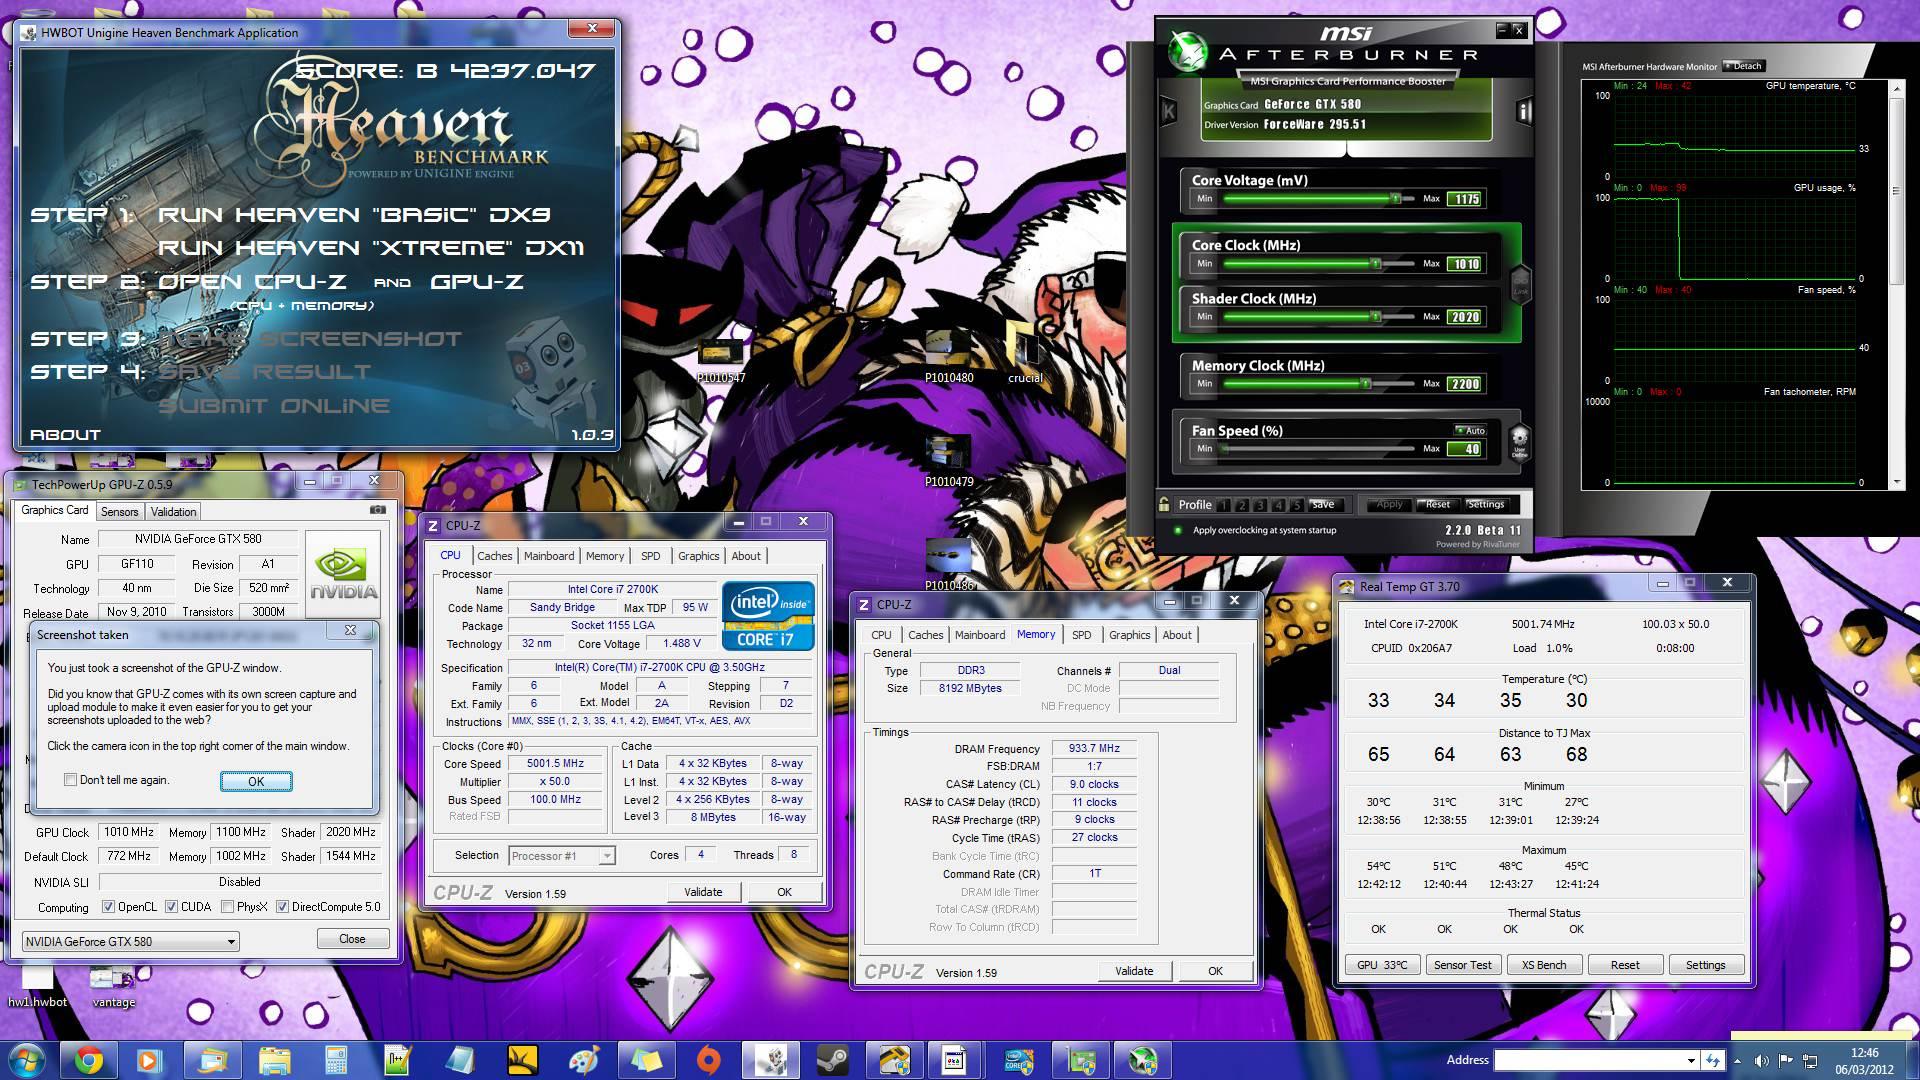The width and height of the screenshot is (1920, 1080).
Task: Open Google Chrome from the taskbar
Action: pos(89,1060)
